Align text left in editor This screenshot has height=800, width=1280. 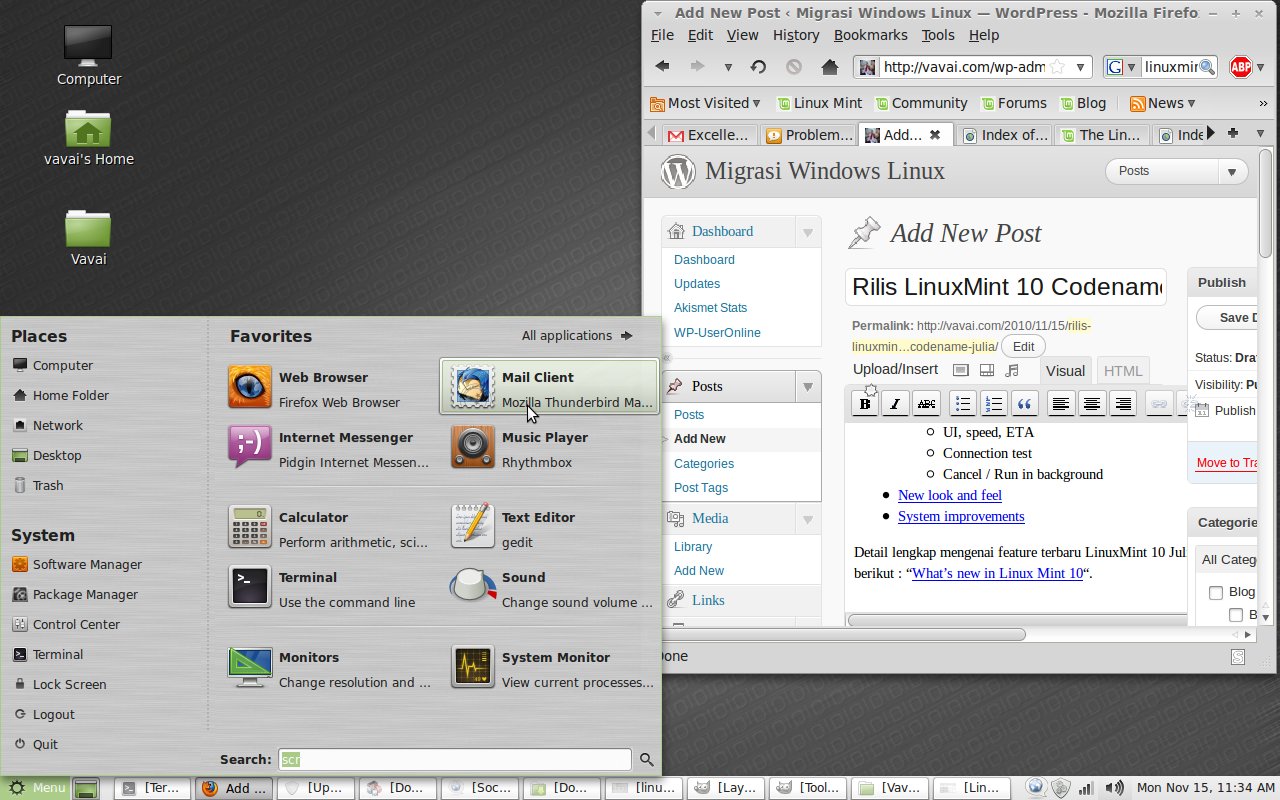(1061, 404)
